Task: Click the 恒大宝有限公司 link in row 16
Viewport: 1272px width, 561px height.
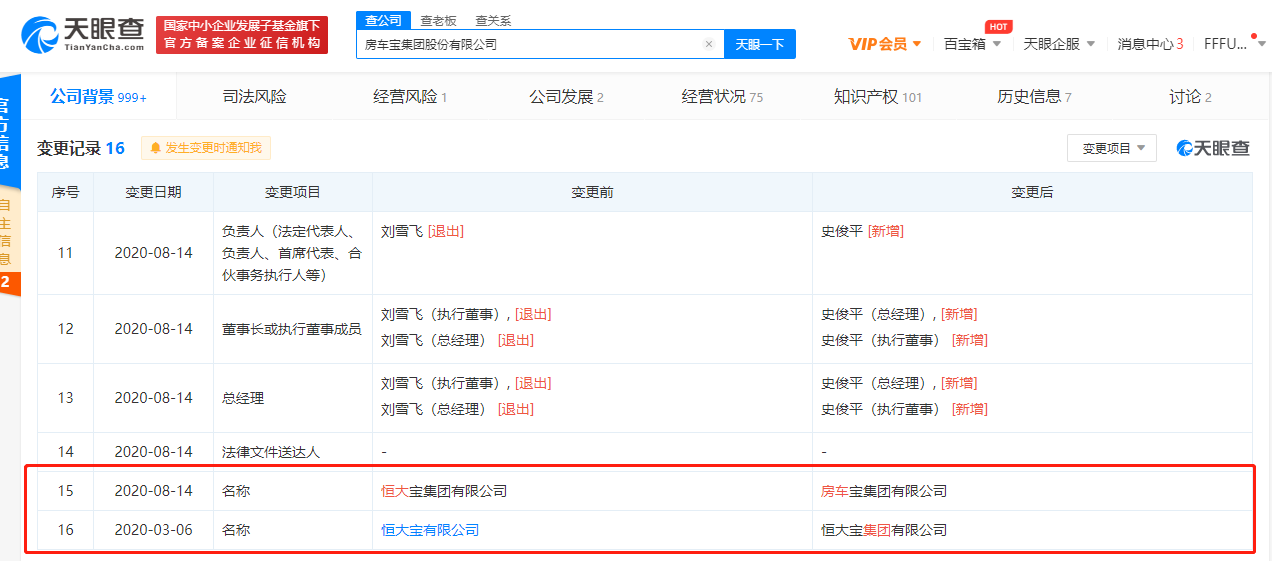Action: [x=430, y=530]
